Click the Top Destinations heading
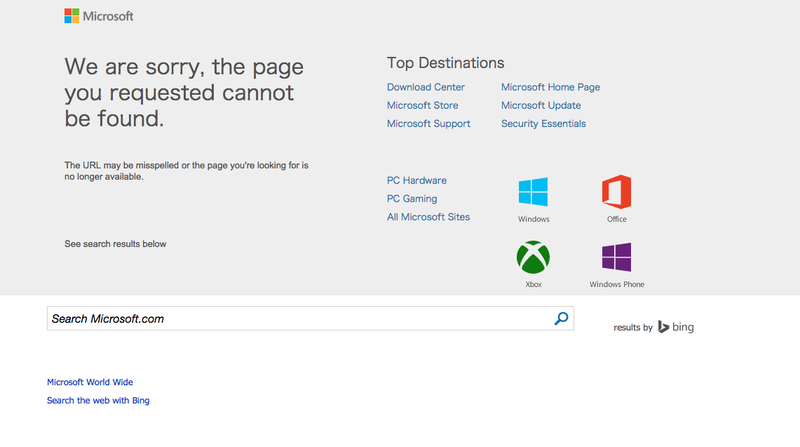 tap(445, 63)
